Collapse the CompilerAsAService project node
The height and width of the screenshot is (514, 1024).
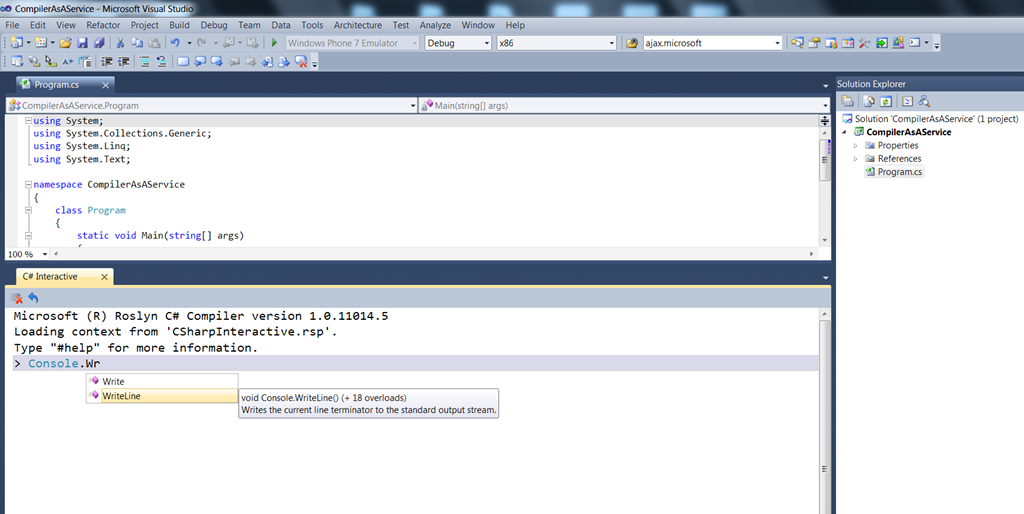[844, 132]
